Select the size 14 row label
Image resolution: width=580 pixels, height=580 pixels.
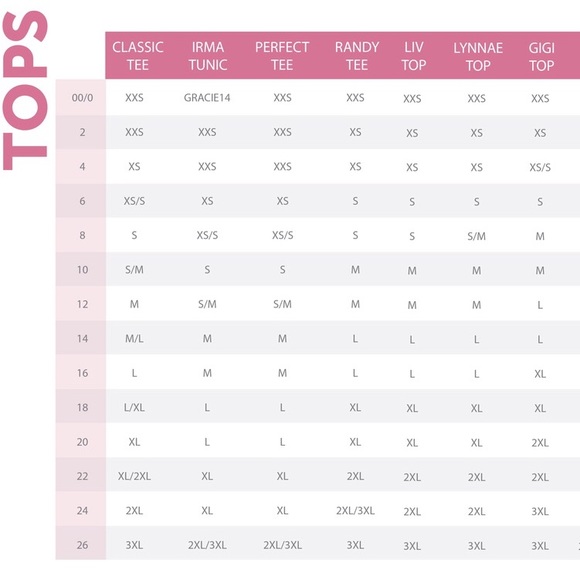82,338
